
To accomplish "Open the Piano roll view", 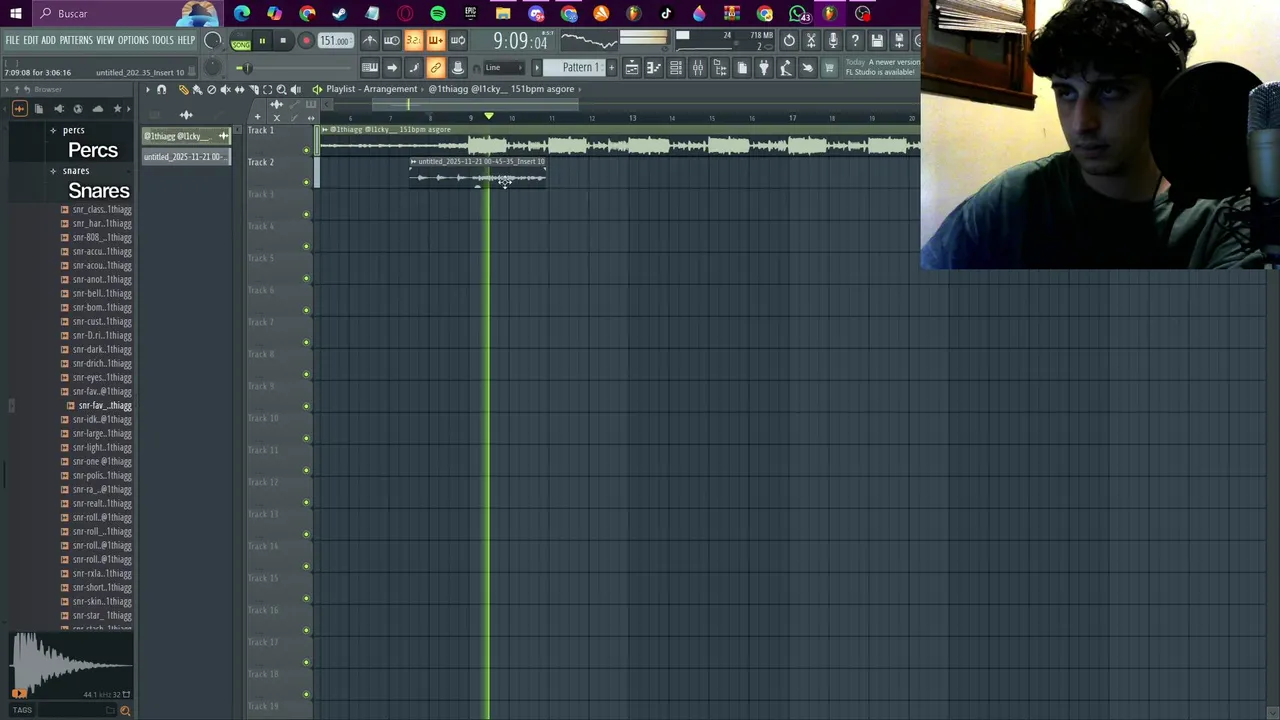I will click(653, 67).
